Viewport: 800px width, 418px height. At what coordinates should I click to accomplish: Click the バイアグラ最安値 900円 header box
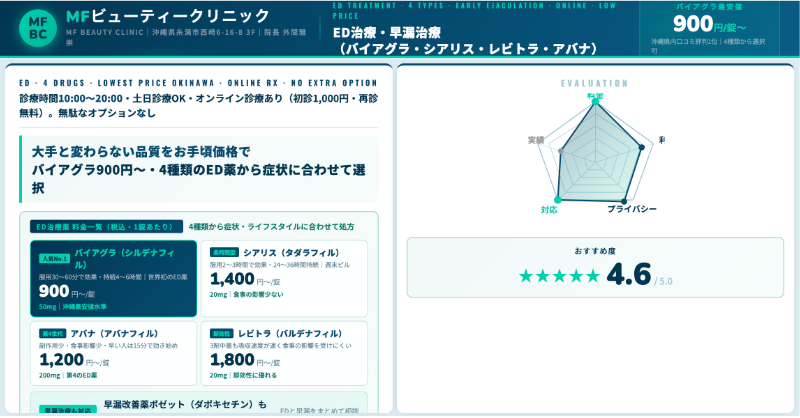(x=709, y=28)
